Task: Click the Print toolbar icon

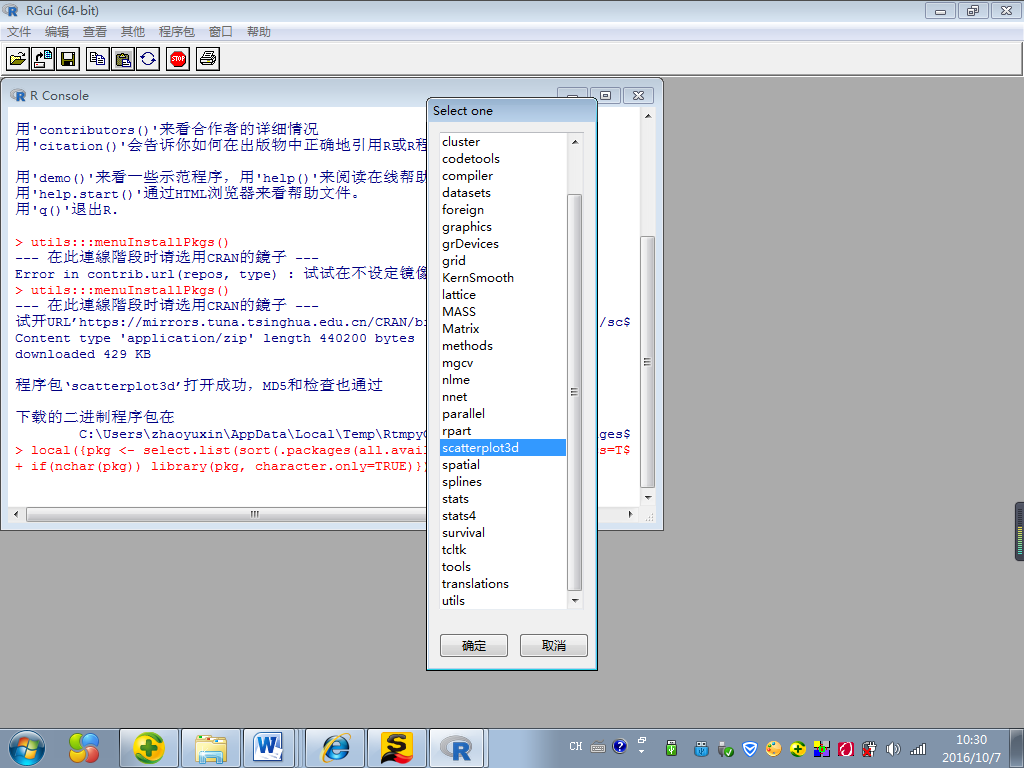Action: (208, 59)
